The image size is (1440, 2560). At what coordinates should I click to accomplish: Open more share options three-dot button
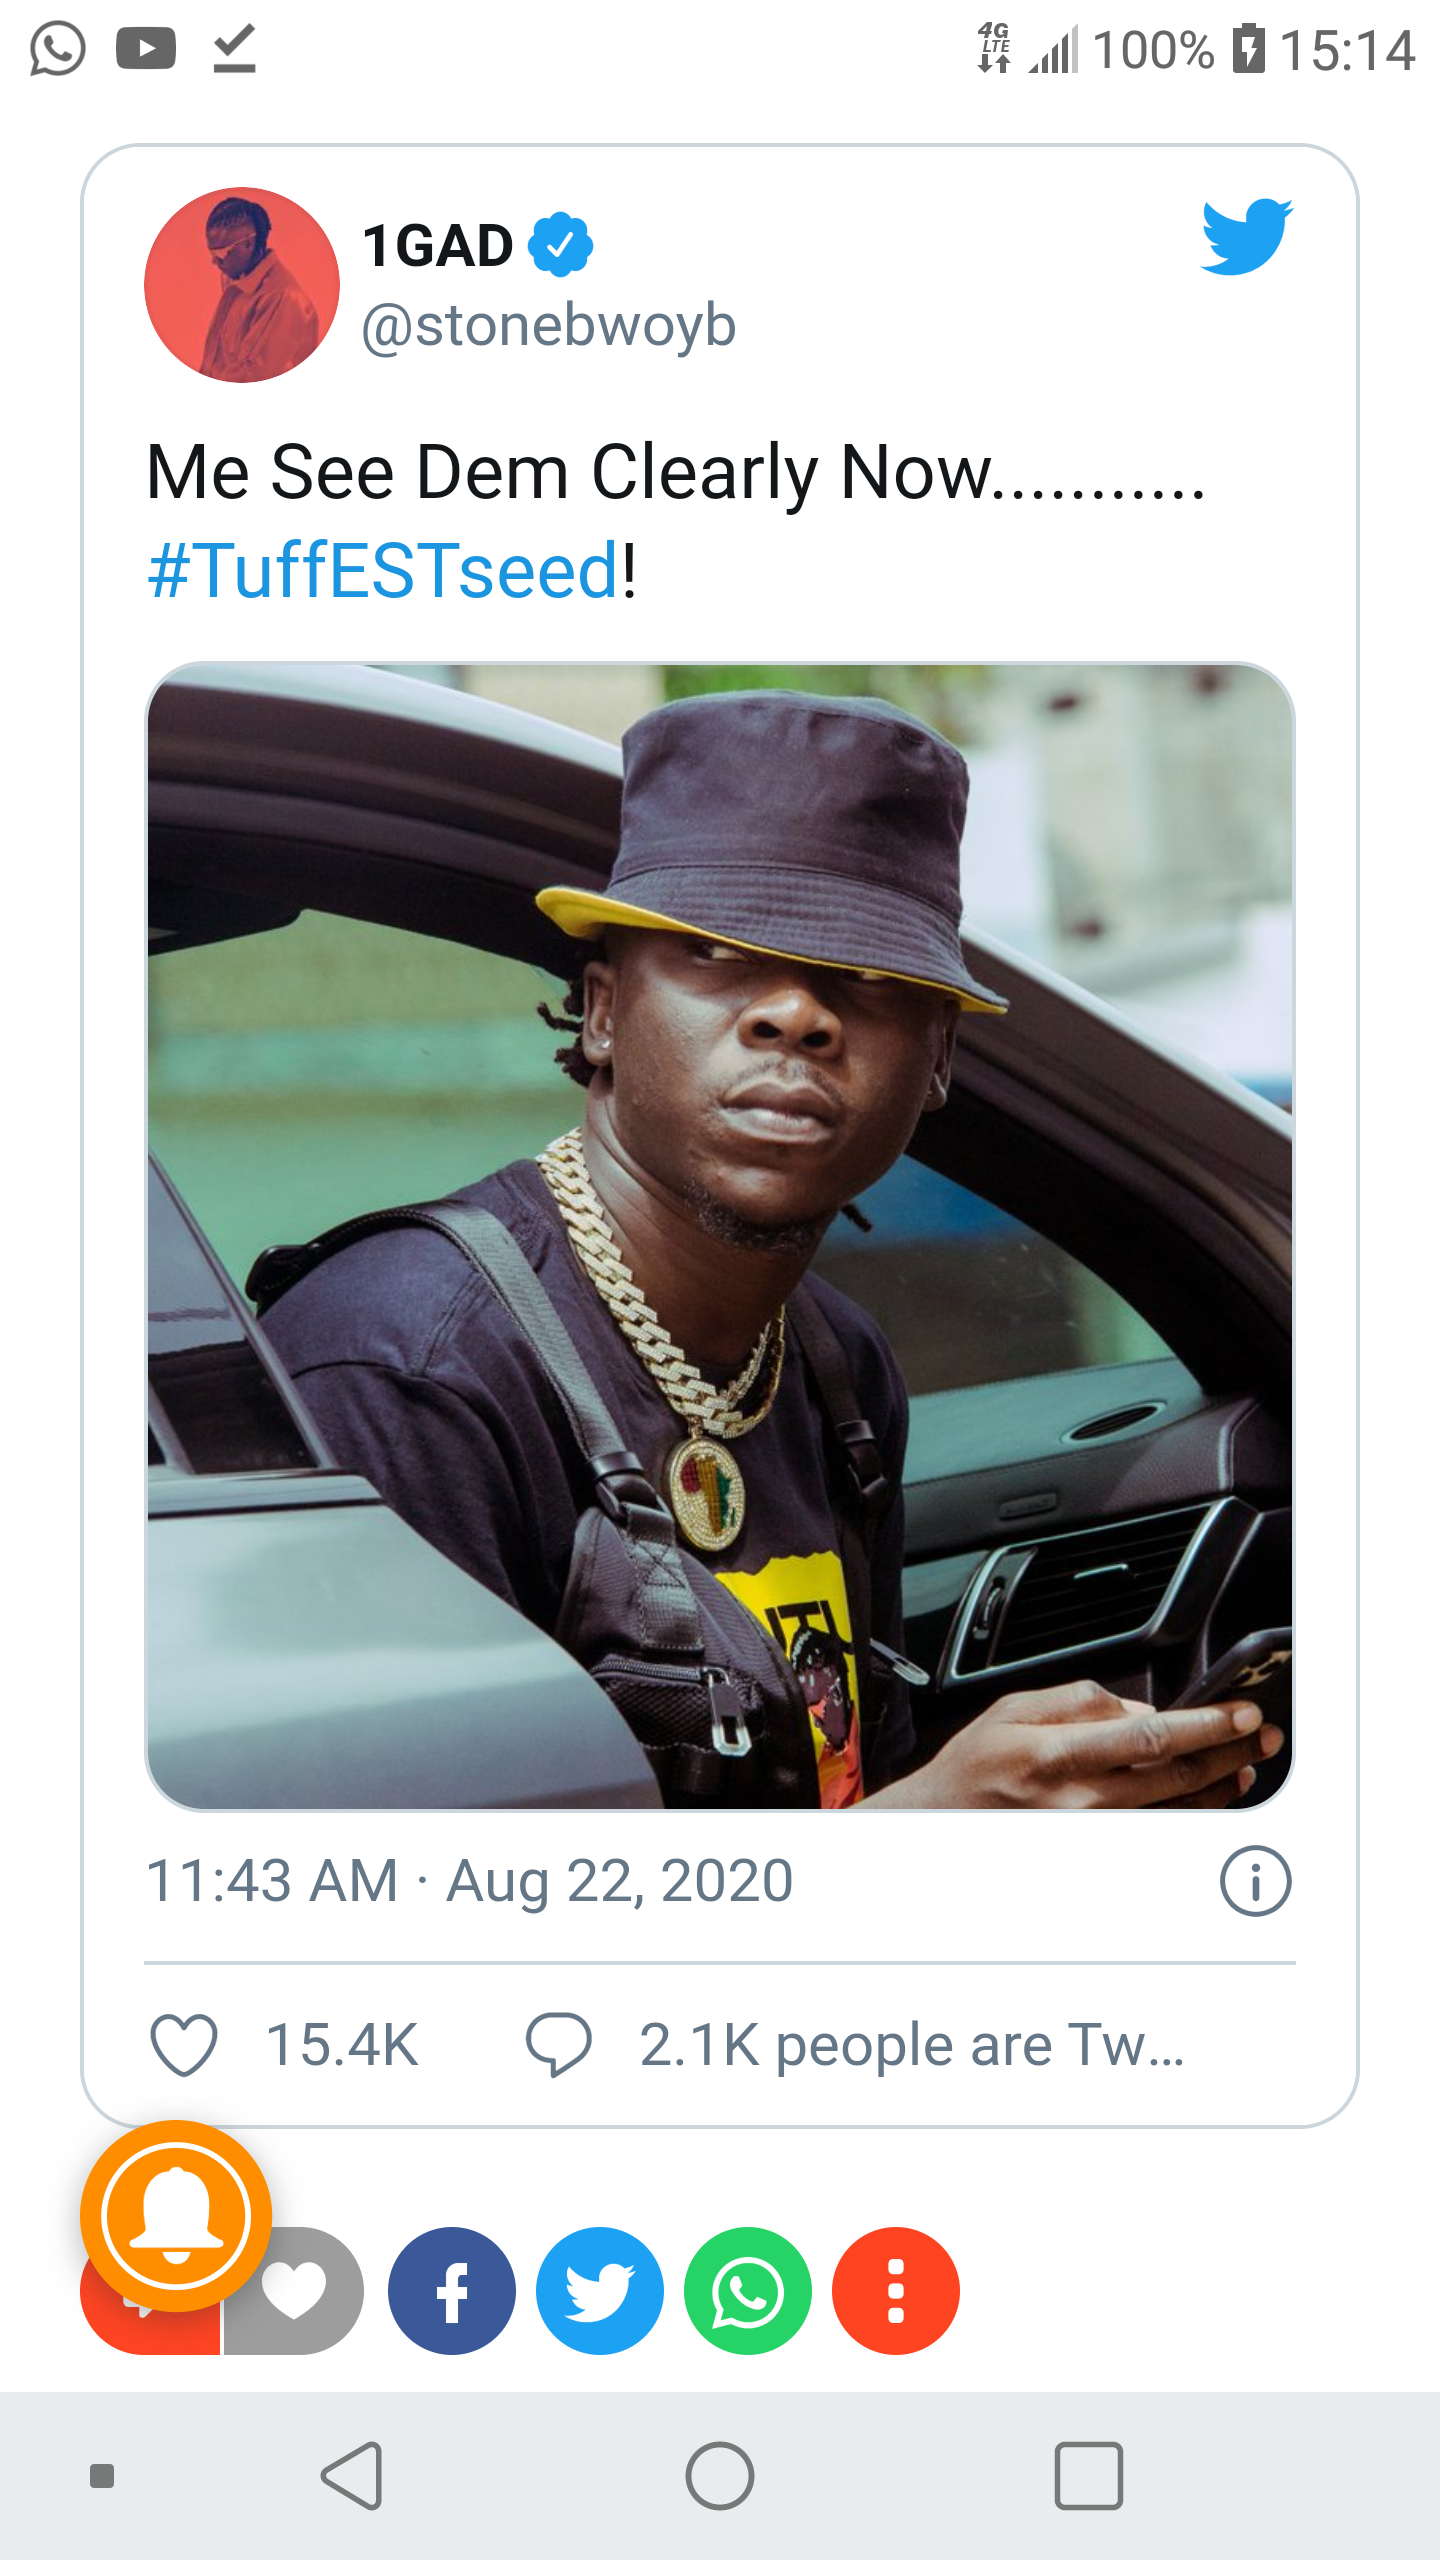click(x=896, y=2291)
